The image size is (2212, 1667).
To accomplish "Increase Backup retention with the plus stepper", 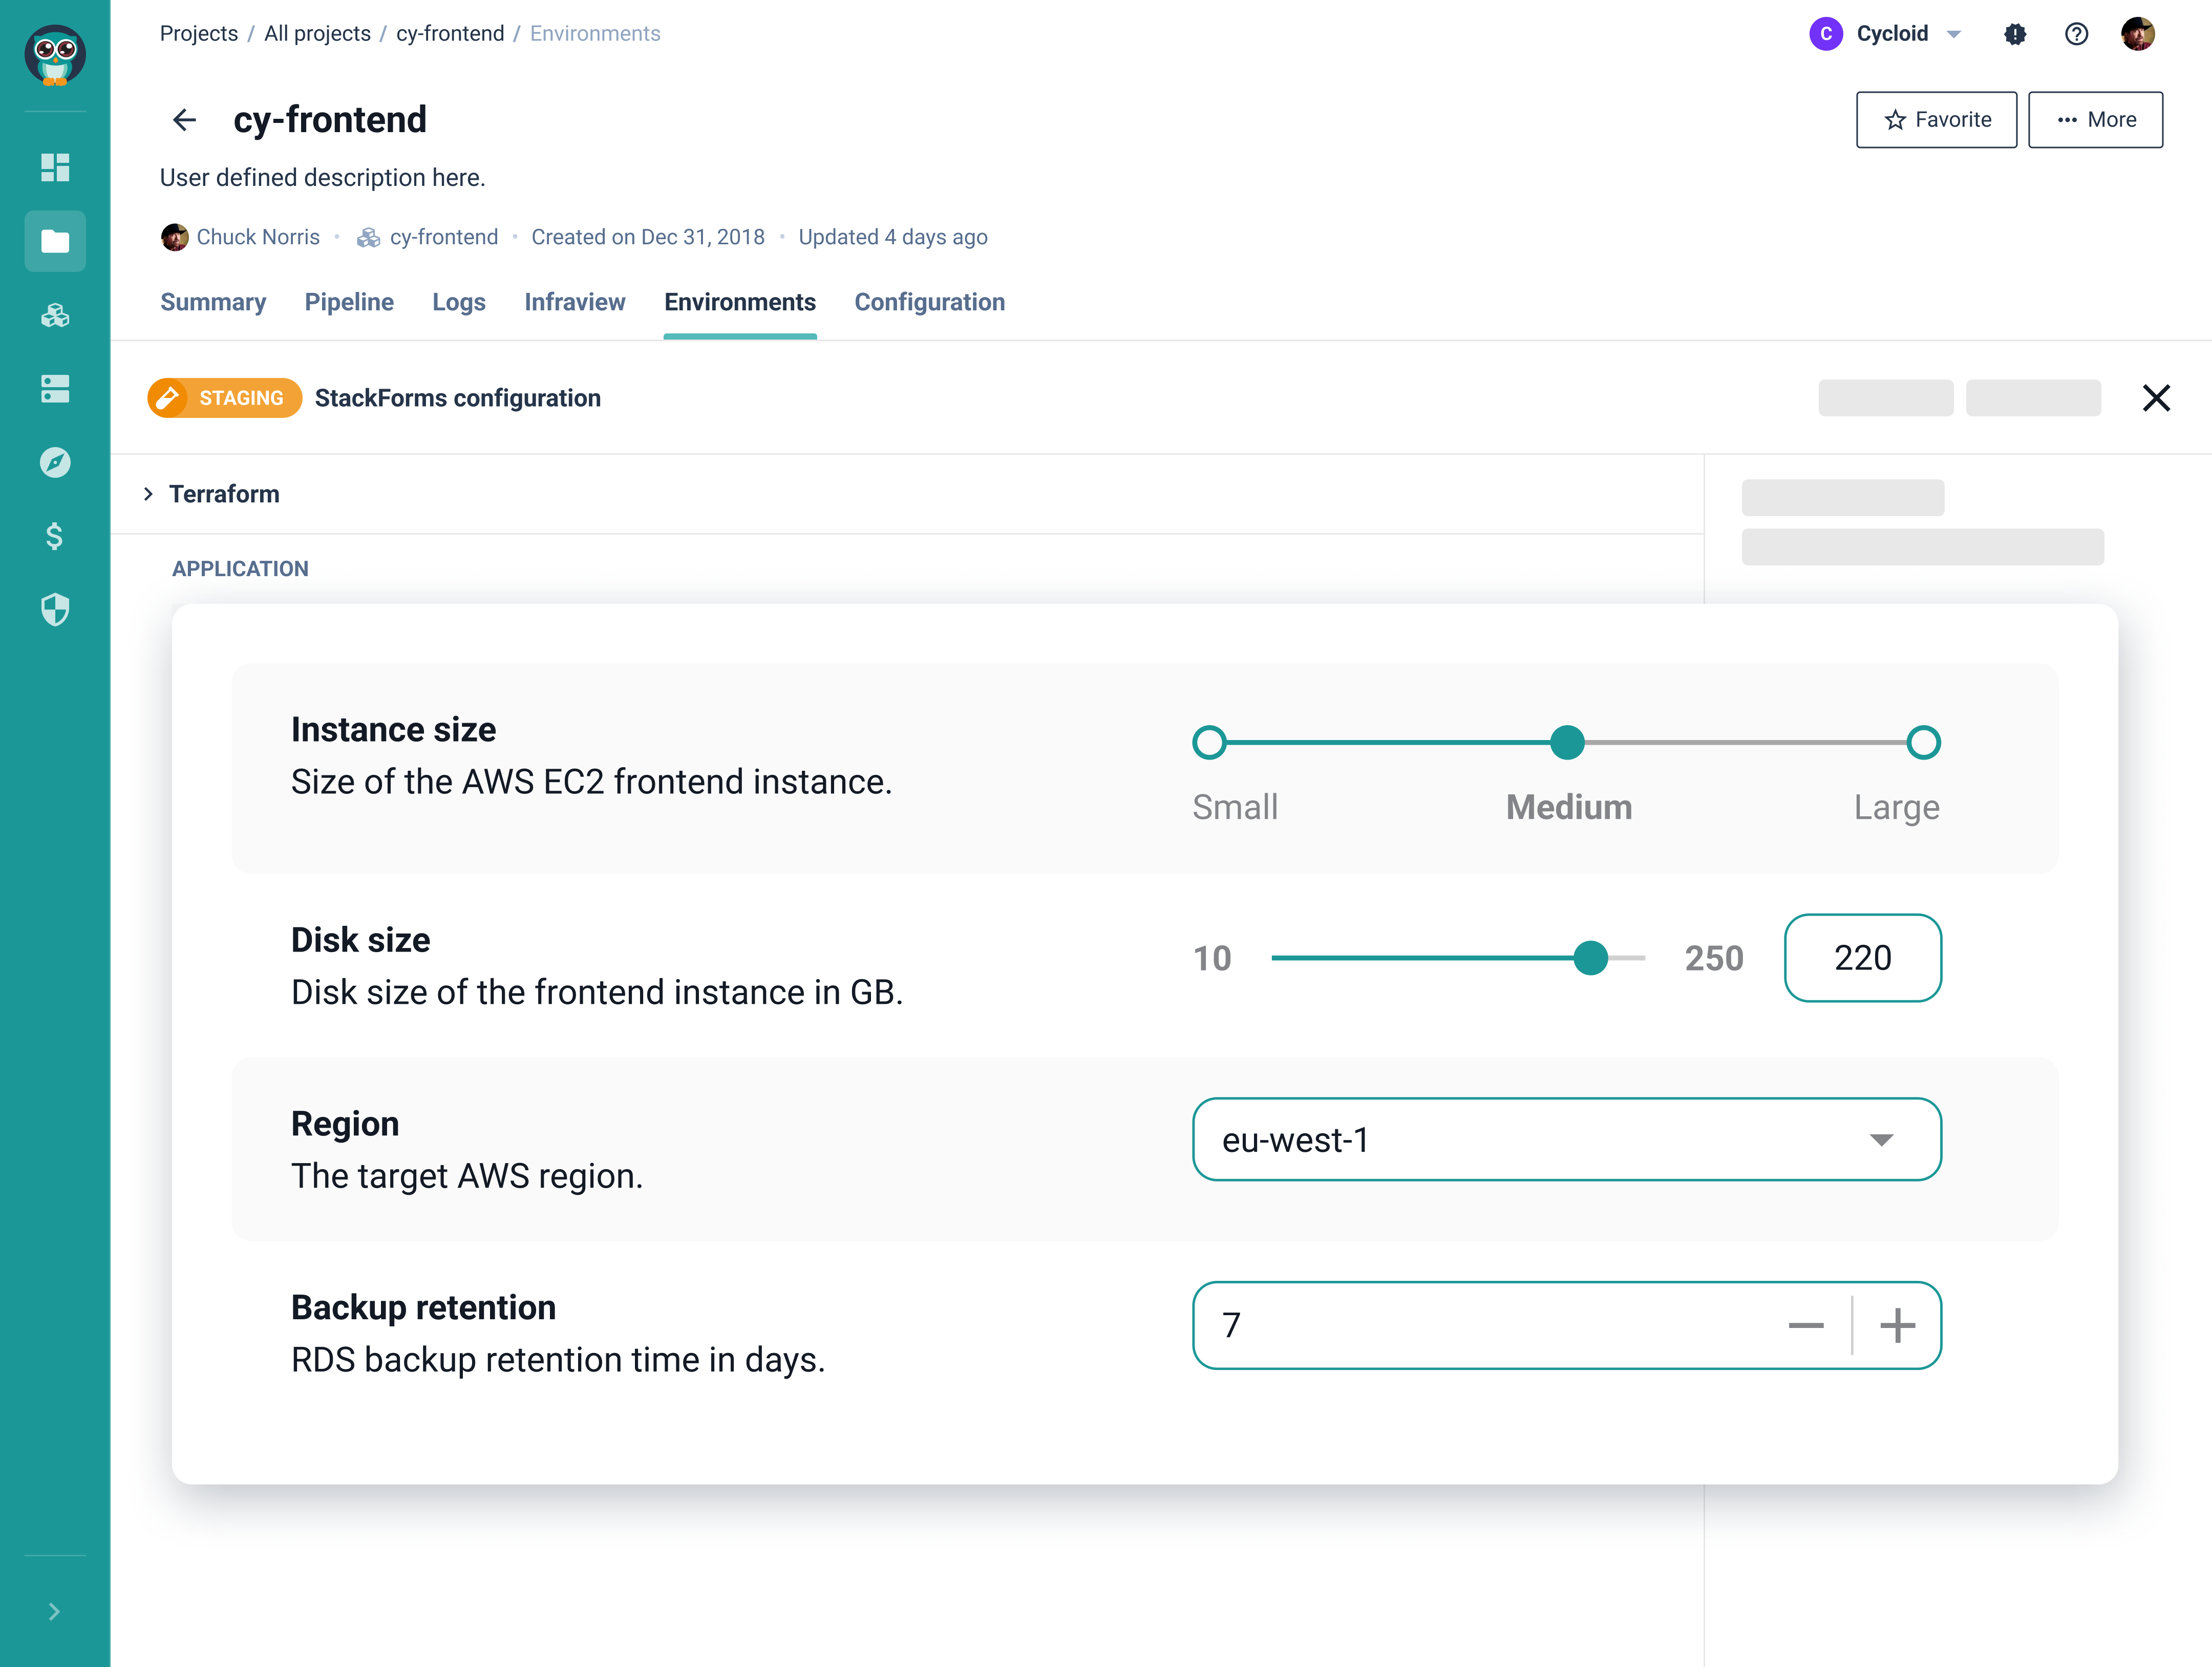I will click(x=1897, y=1325).
